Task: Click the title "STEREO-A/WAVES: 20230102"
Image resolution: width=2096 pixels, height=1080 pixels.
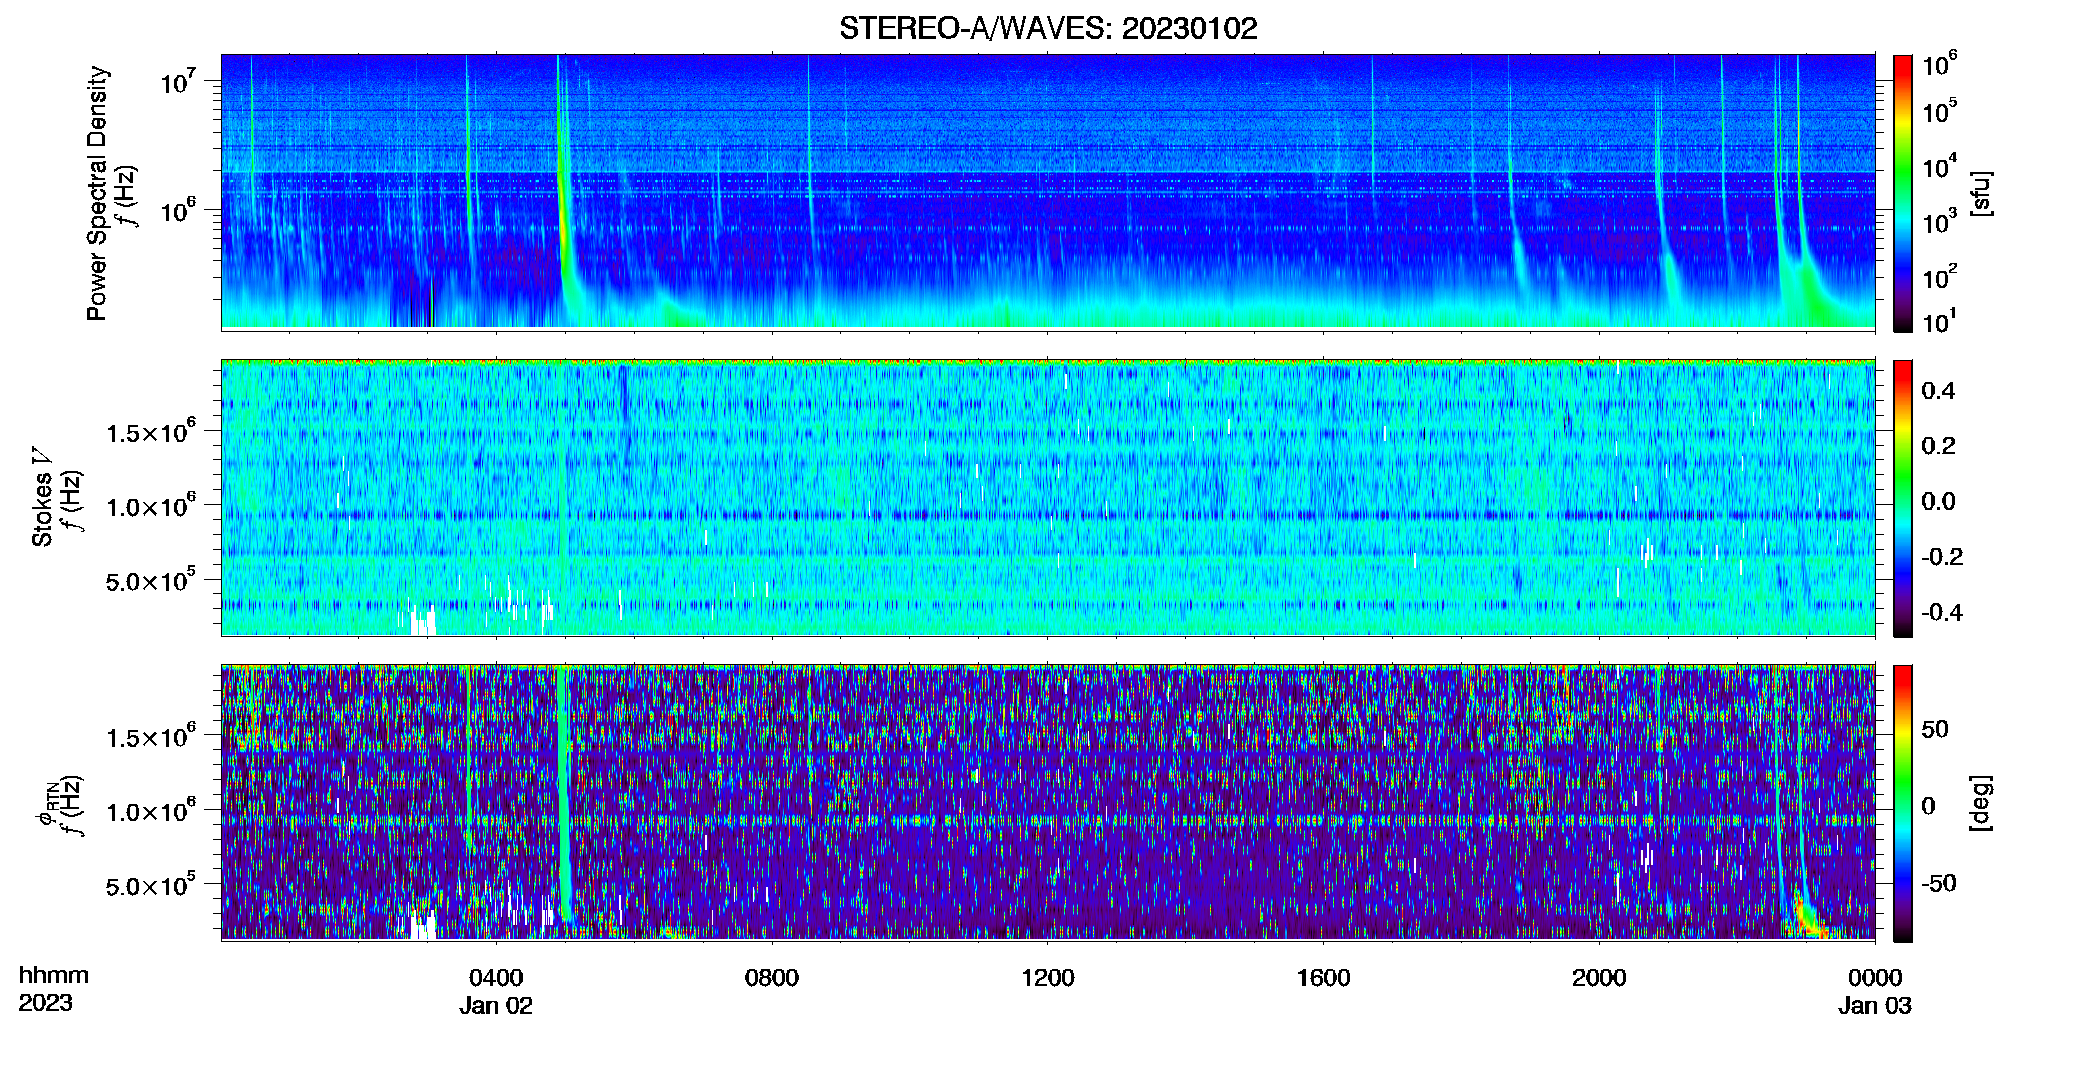Action: tap(1048, 28)
